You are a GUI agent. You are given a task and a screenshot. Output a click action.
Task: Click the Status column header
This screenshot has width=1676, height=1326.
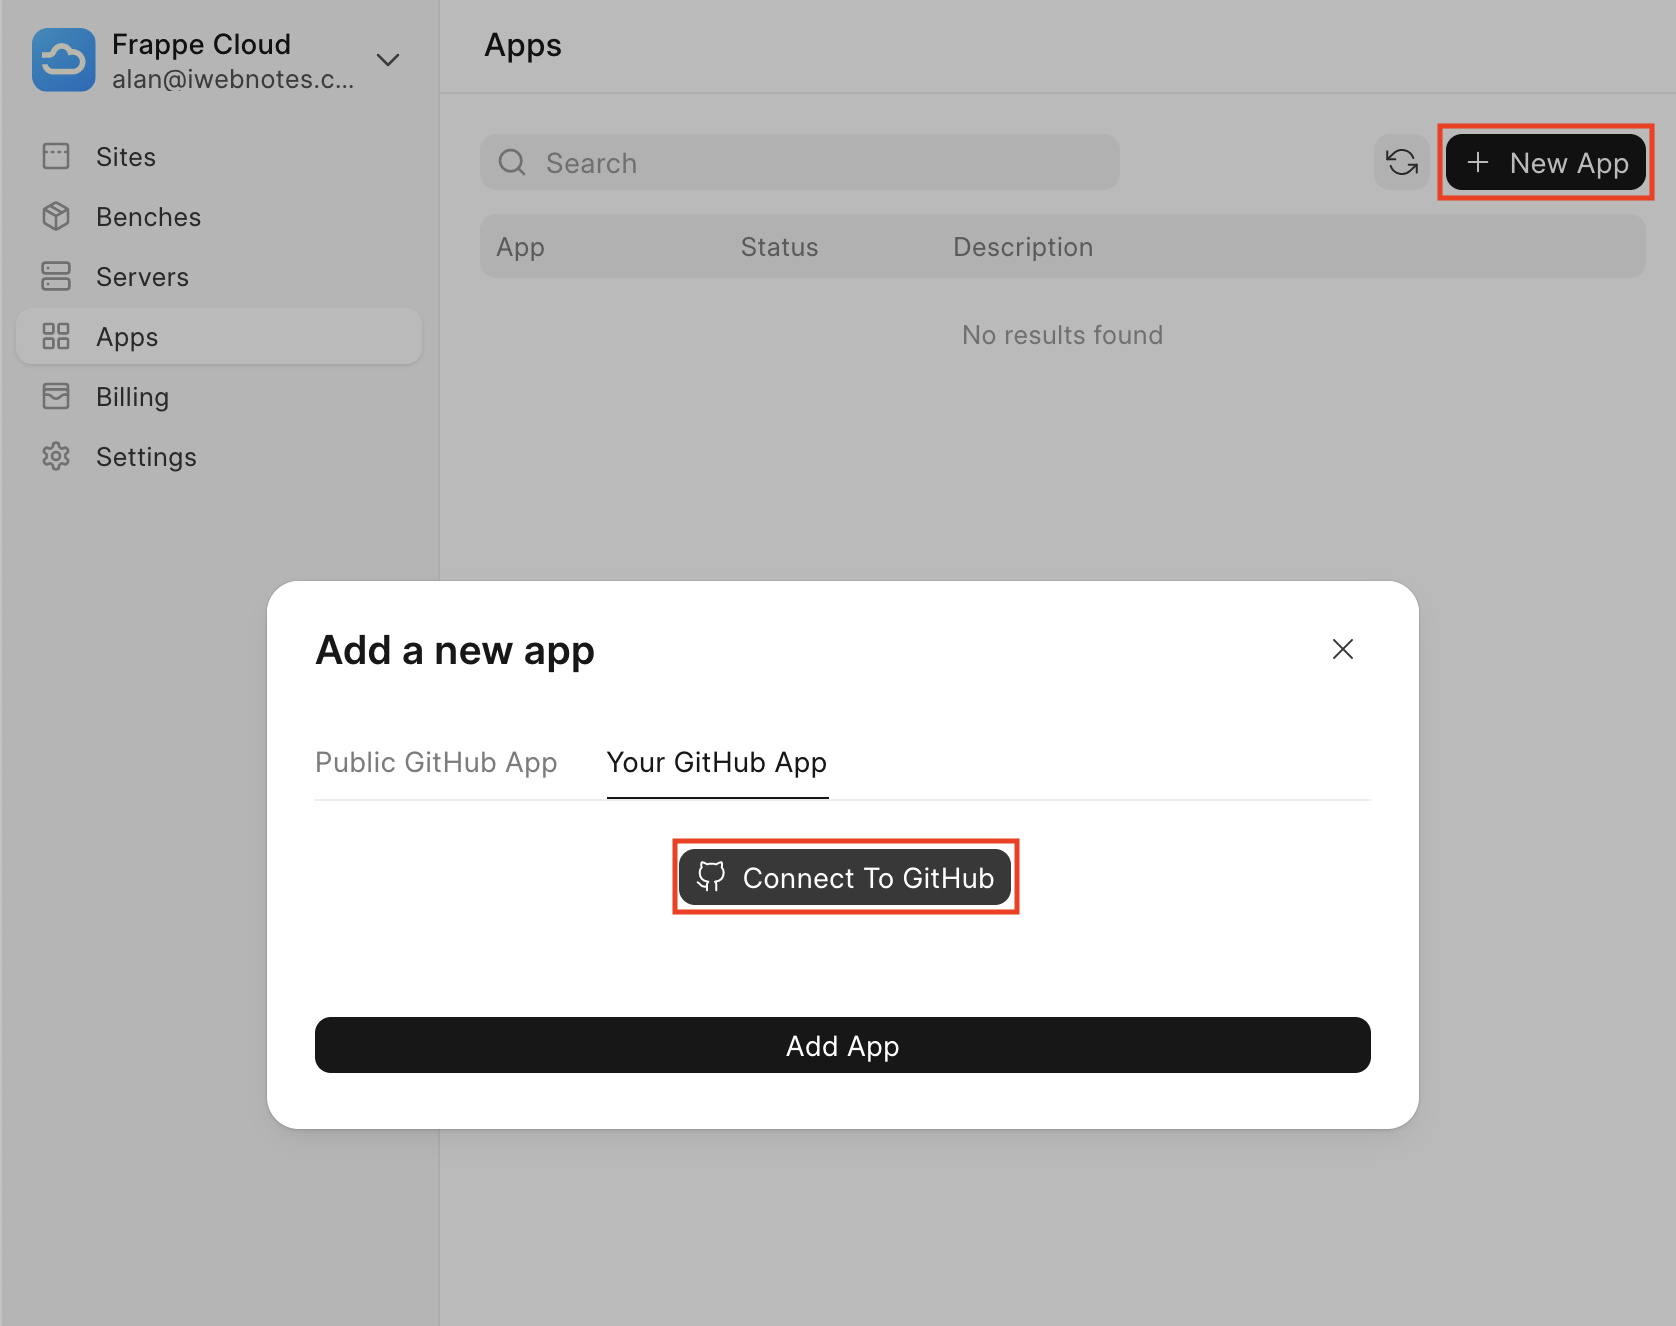click(x=779, y=247)
